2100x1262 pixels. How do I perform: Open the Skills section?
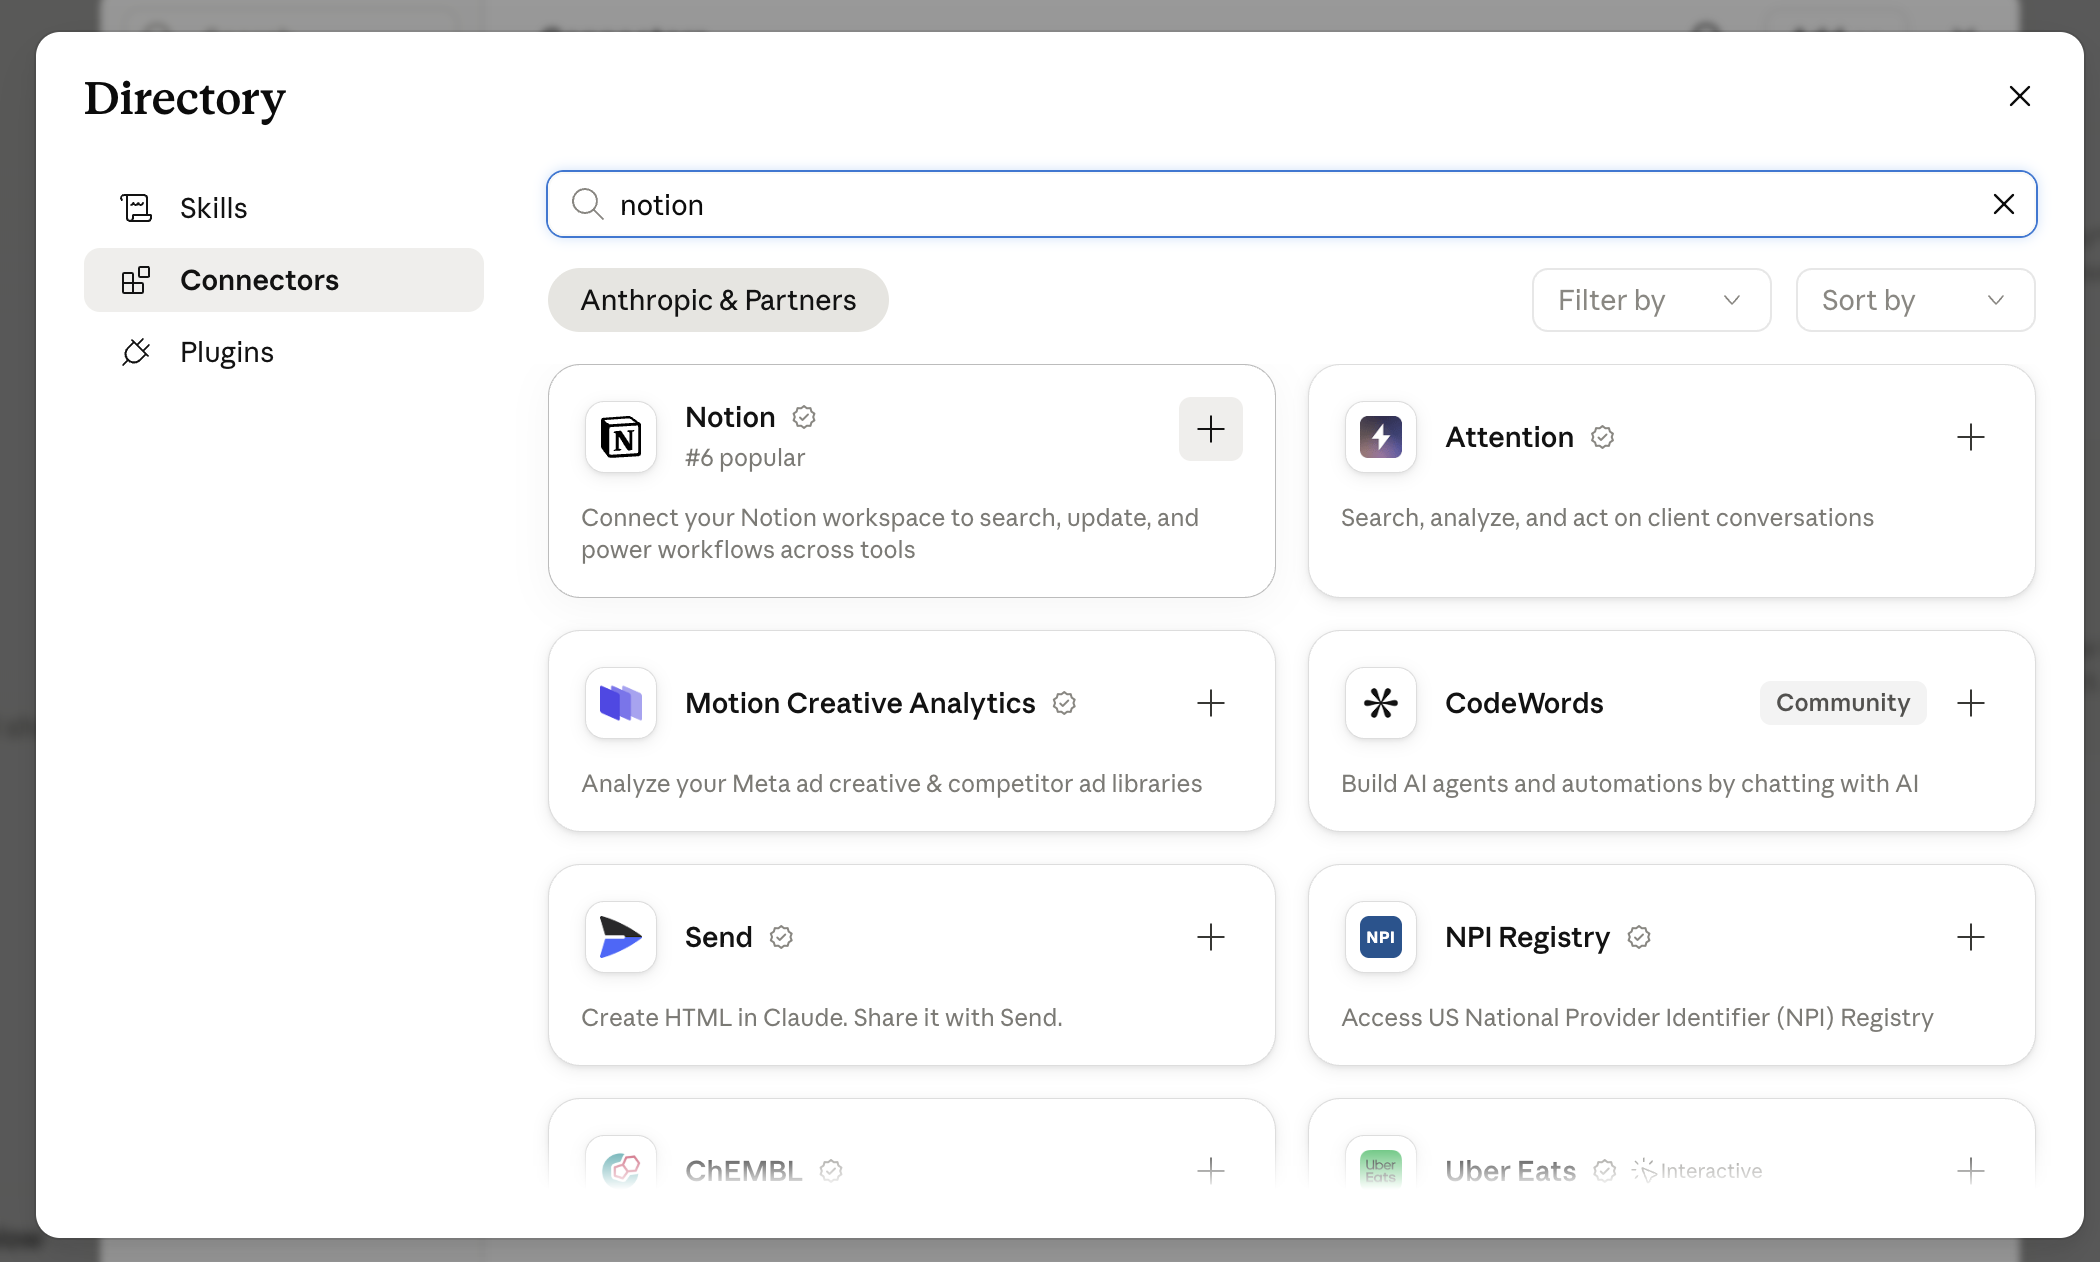[284, 208]
